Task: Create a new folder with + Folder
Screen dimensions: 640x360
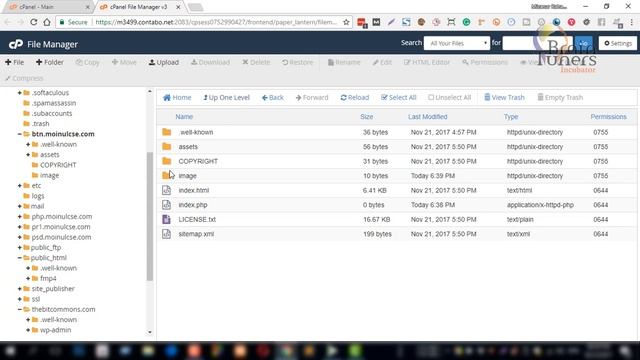Action: point(49,62)
